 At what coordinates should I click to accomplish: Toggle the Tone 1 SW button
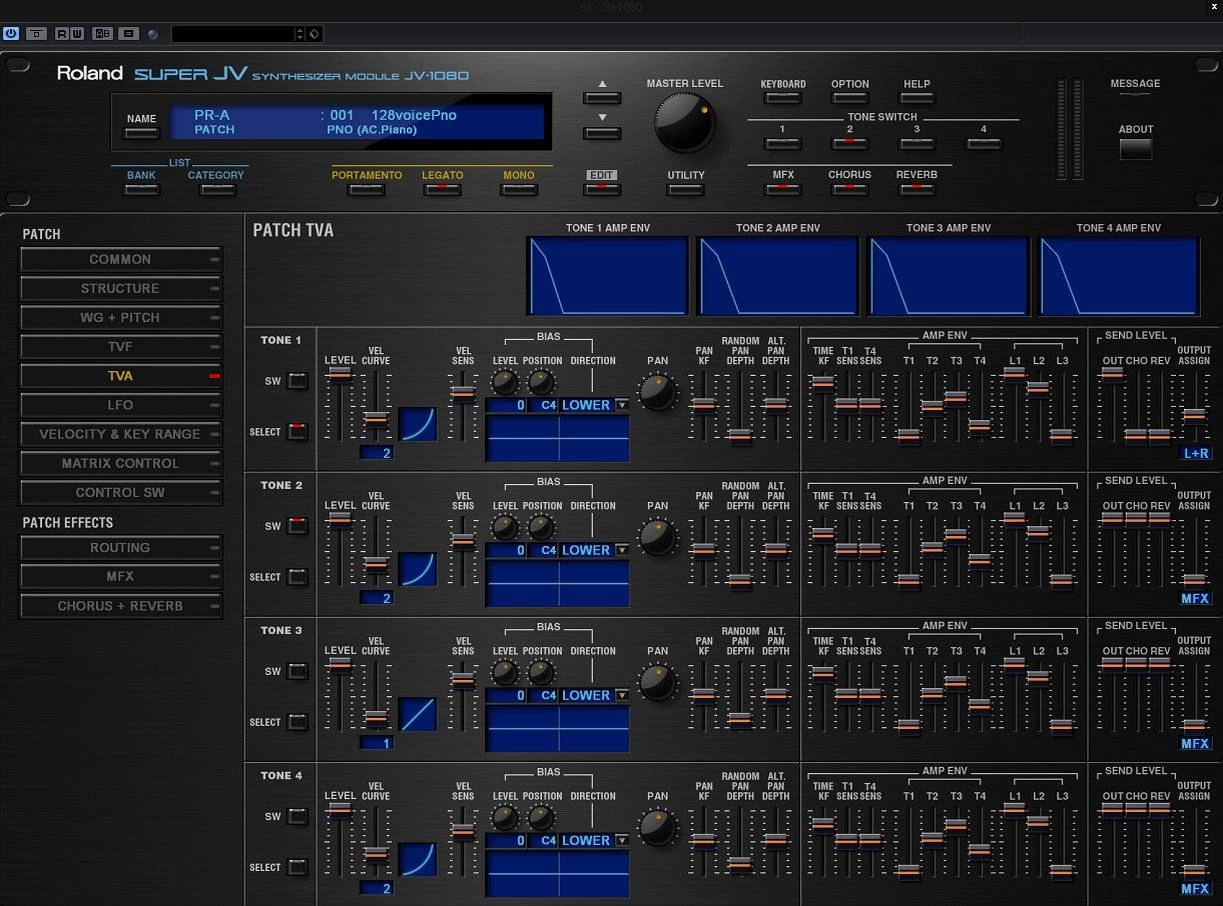tap(297, 381)
